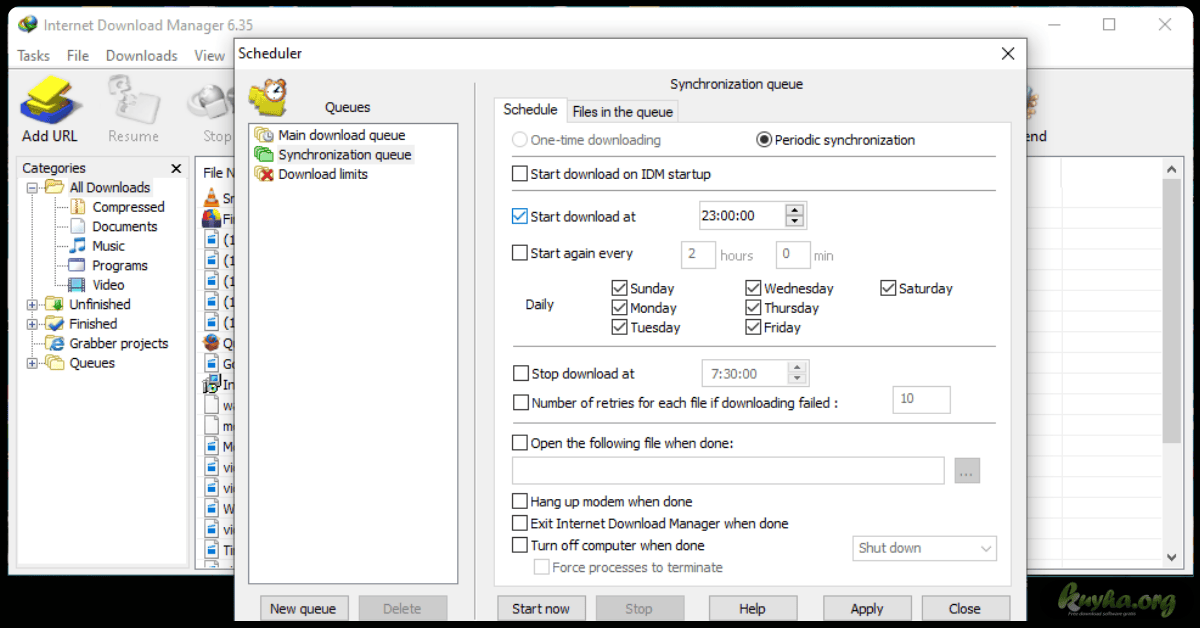Viewport: 1200px width, 628px height.
Task: Click the Start now button
Action: (541, 608)
